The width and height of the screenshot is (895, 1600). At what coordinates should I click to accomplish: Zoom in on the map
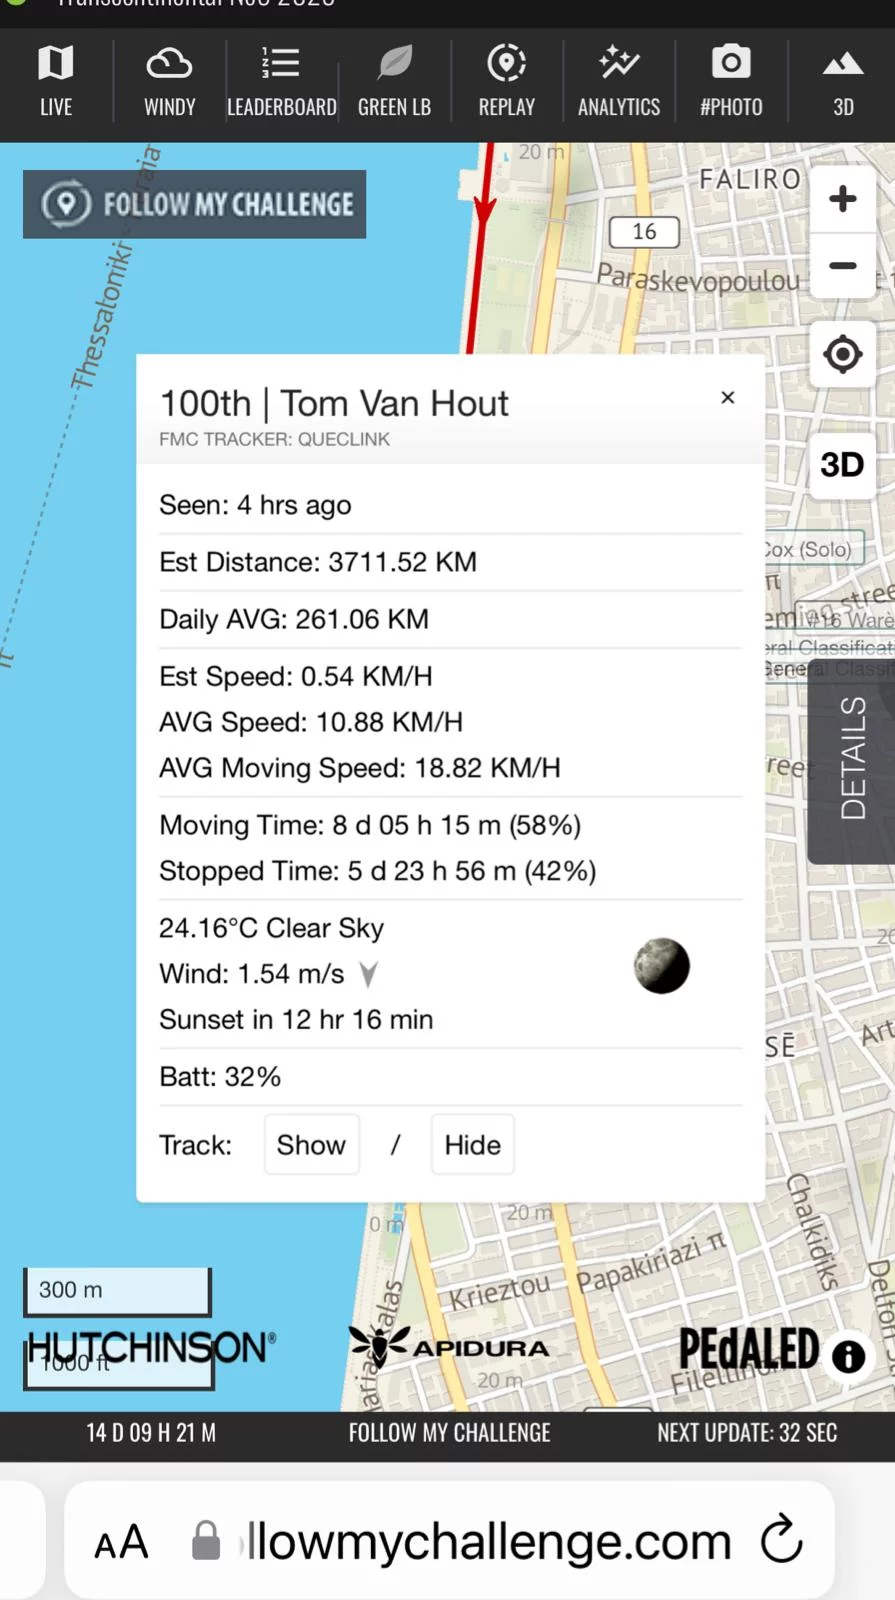click(842, 199)
